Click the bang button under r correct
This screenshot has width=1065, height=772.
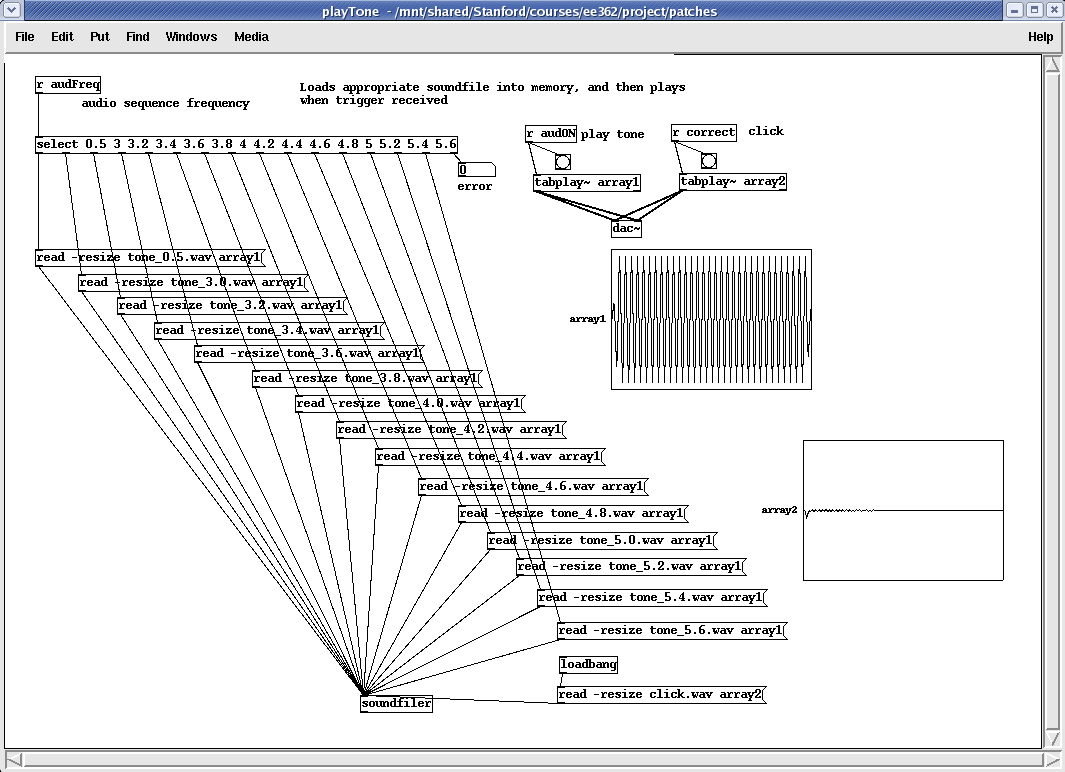[708, 161]
